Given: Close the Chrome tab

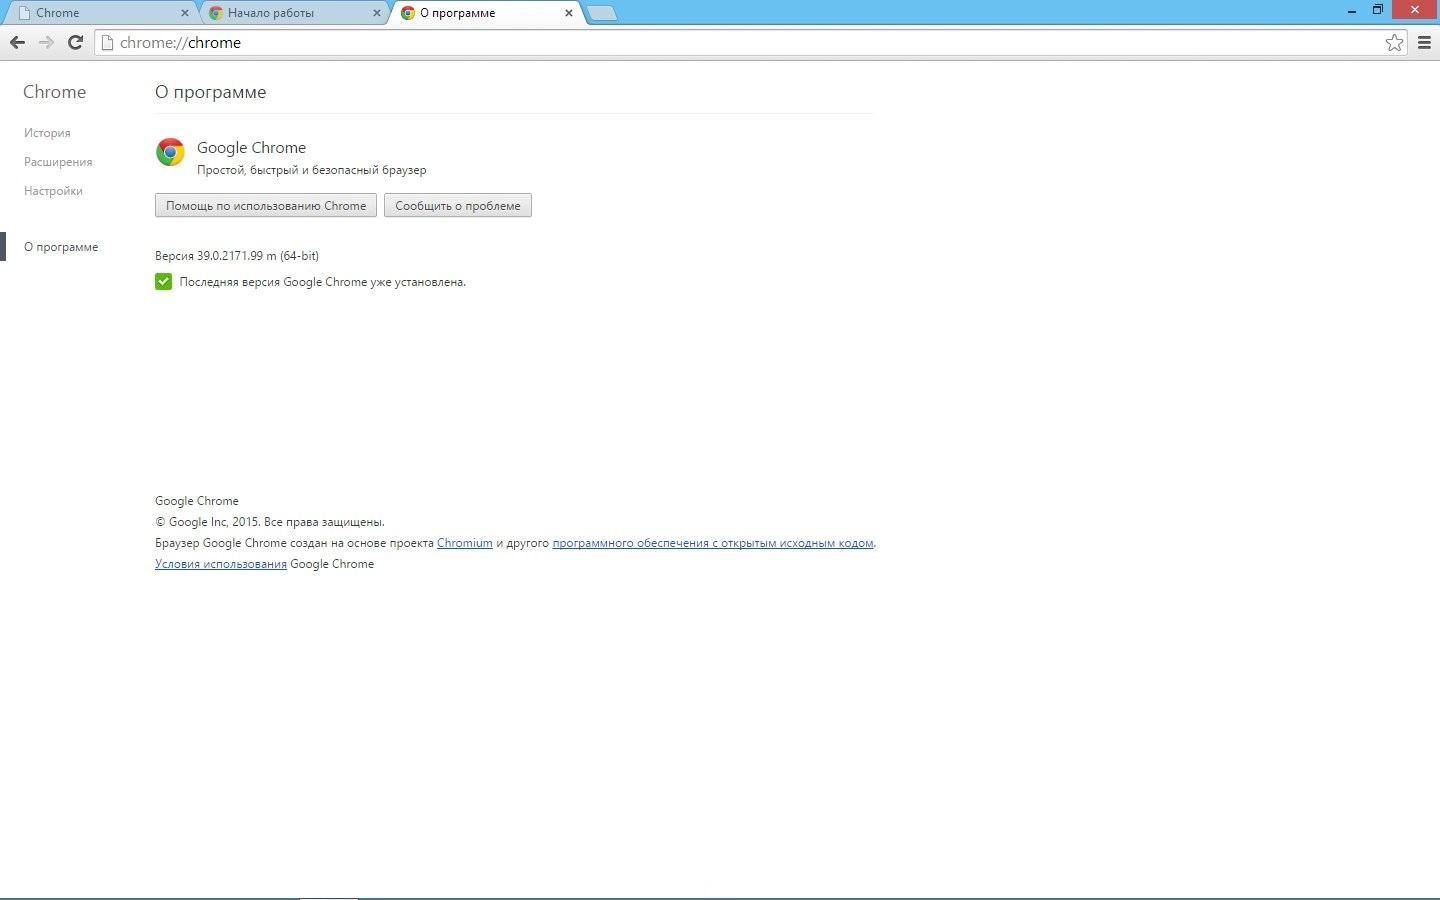Looking at the screenshot, I should coord(184,13).
